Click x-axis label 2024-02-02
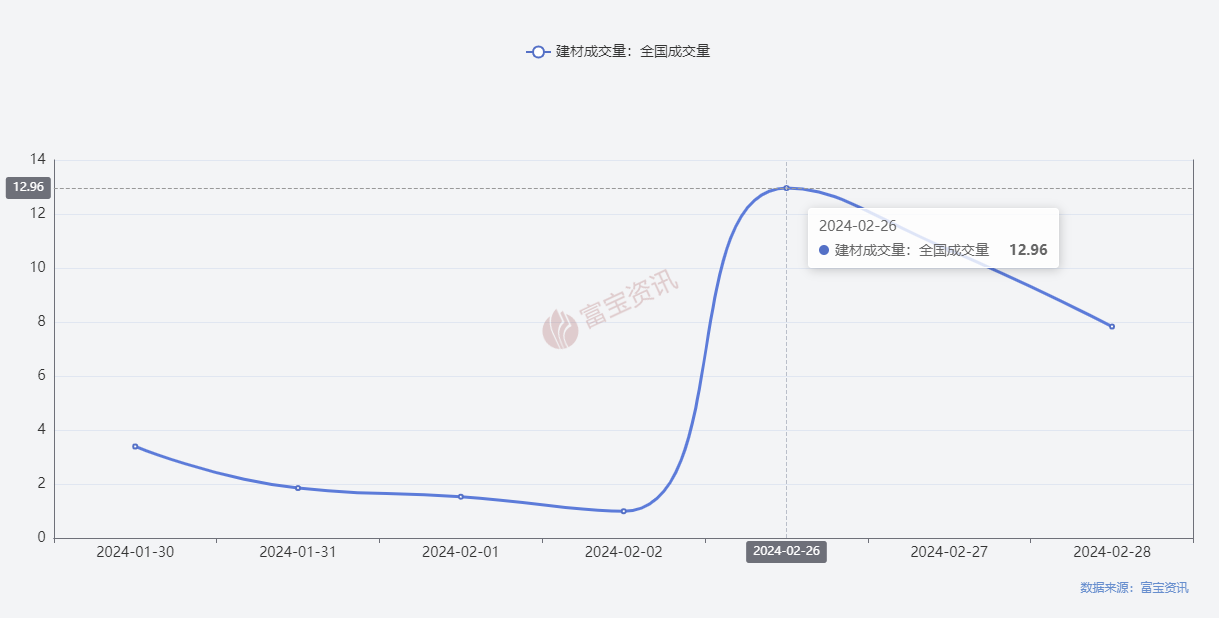This screenshot has height=618, width=1219. click(623, 551)
